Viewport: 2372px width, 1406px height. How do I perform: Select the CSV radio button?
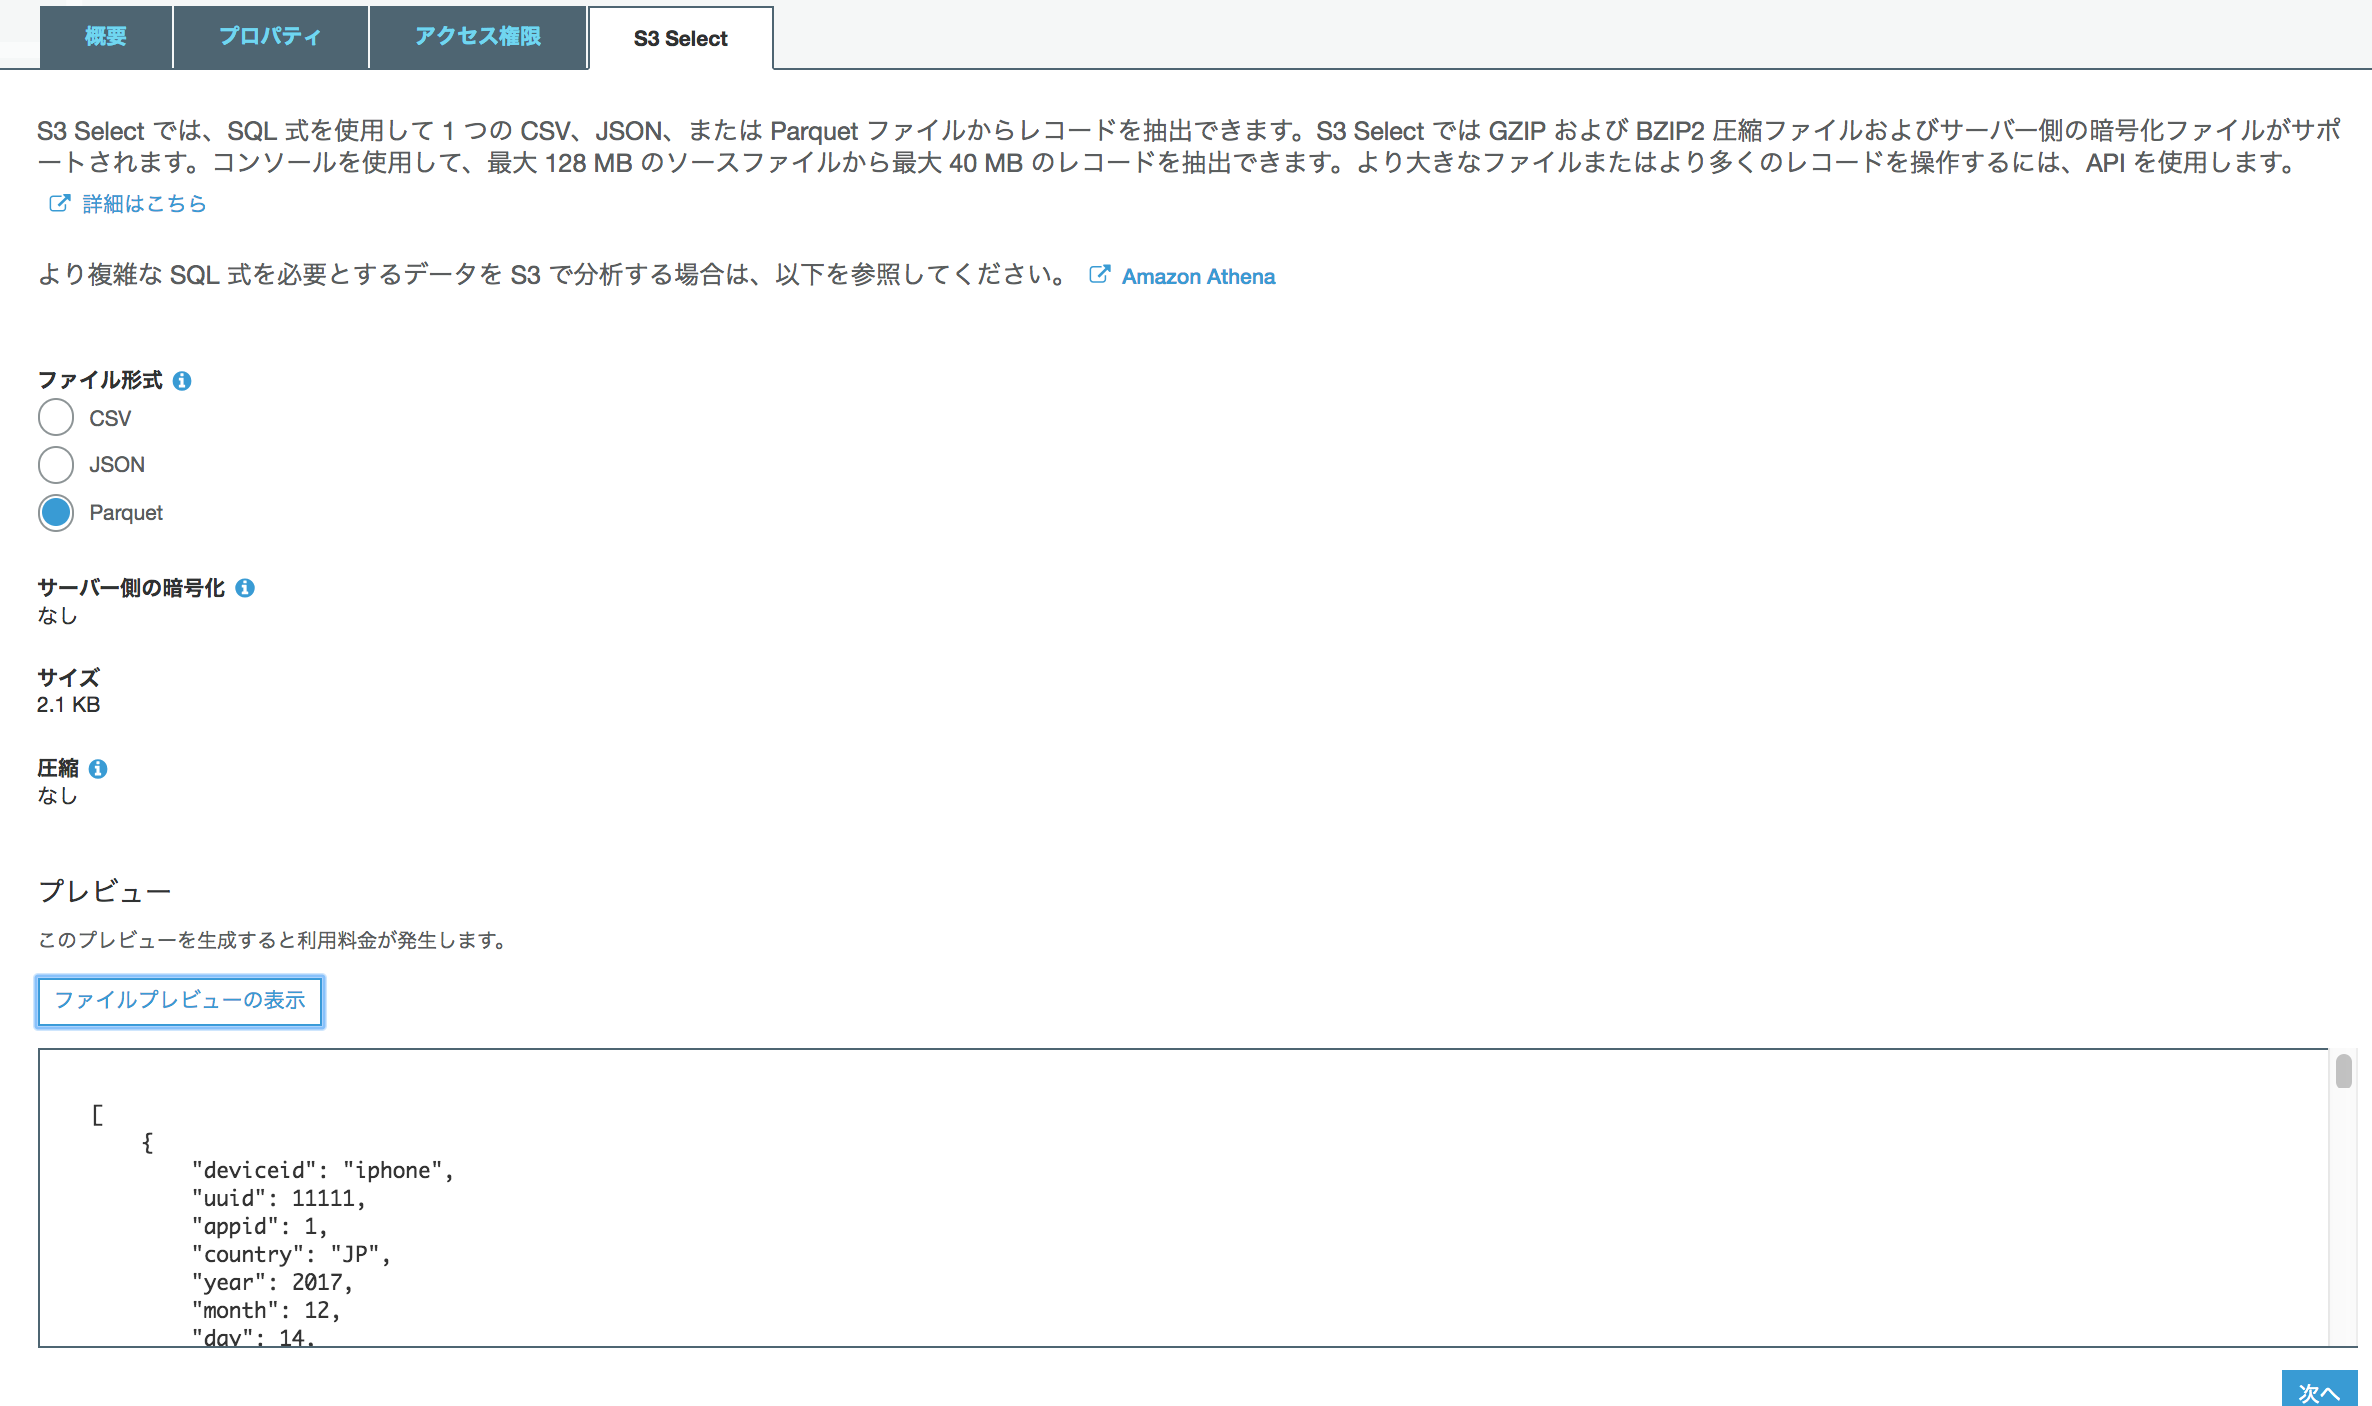coord(55,417)
